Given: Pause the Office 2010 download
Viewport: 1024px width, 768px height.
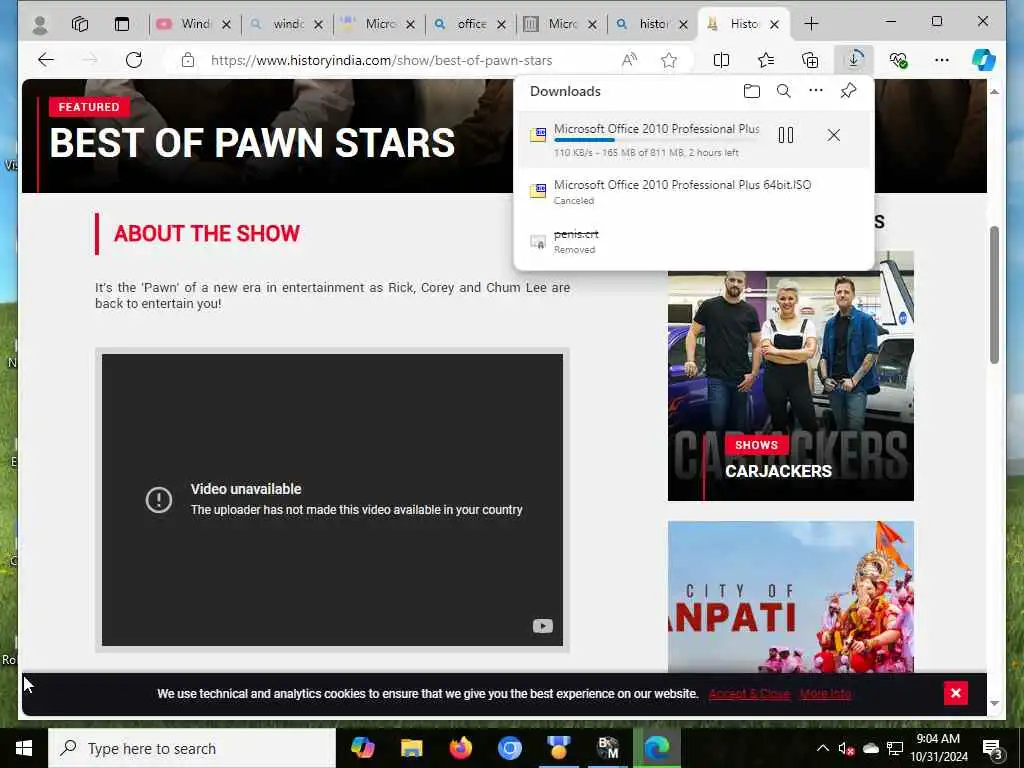Looking at the screenshot, I should [x=786, y=135].
